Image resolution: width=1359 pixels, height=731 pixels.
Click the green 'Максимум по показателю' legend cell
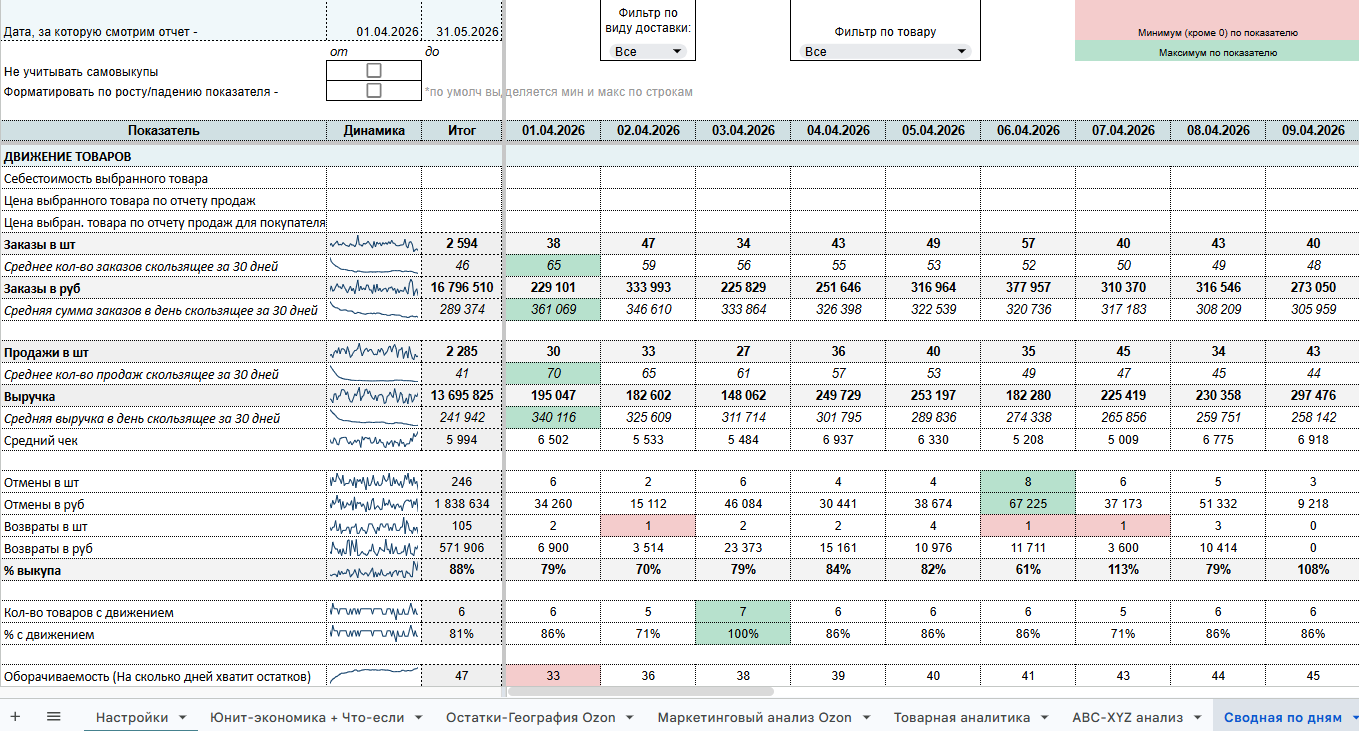(x=1217, y=52)
